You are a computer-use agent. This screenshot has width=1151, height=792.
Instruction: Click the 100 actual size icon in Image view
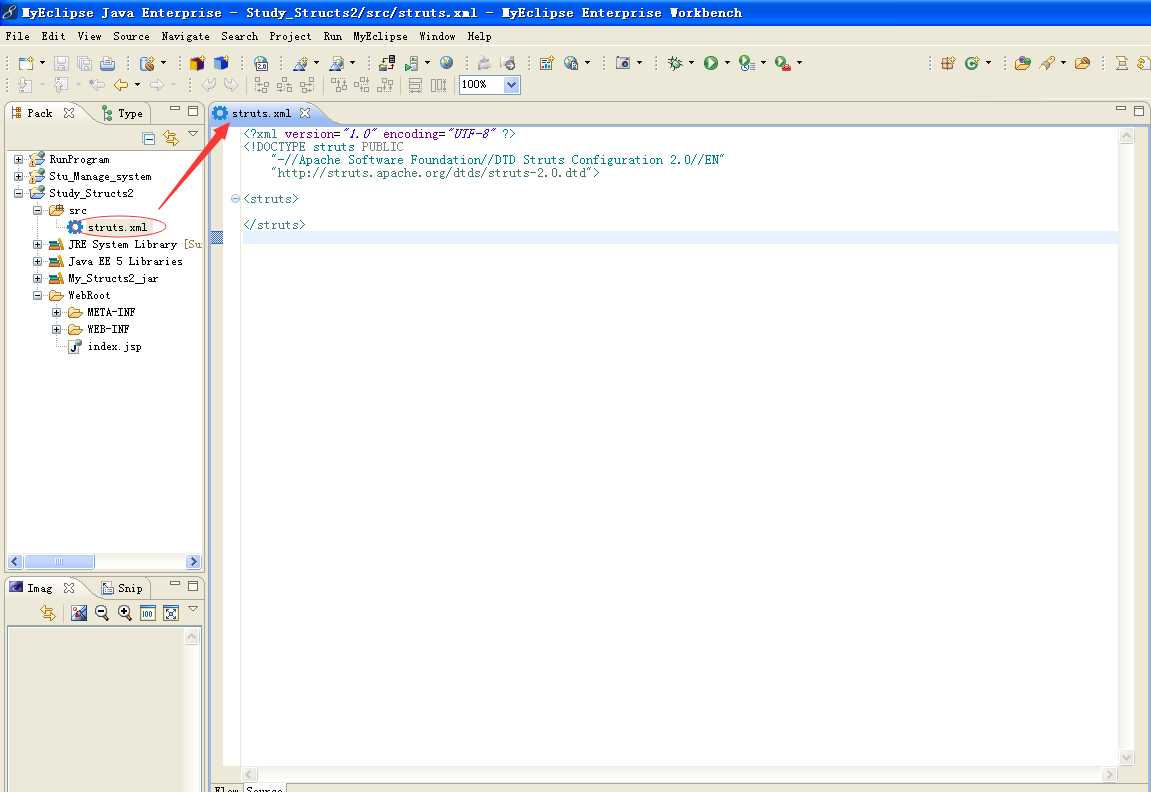[x=148, y=613]
